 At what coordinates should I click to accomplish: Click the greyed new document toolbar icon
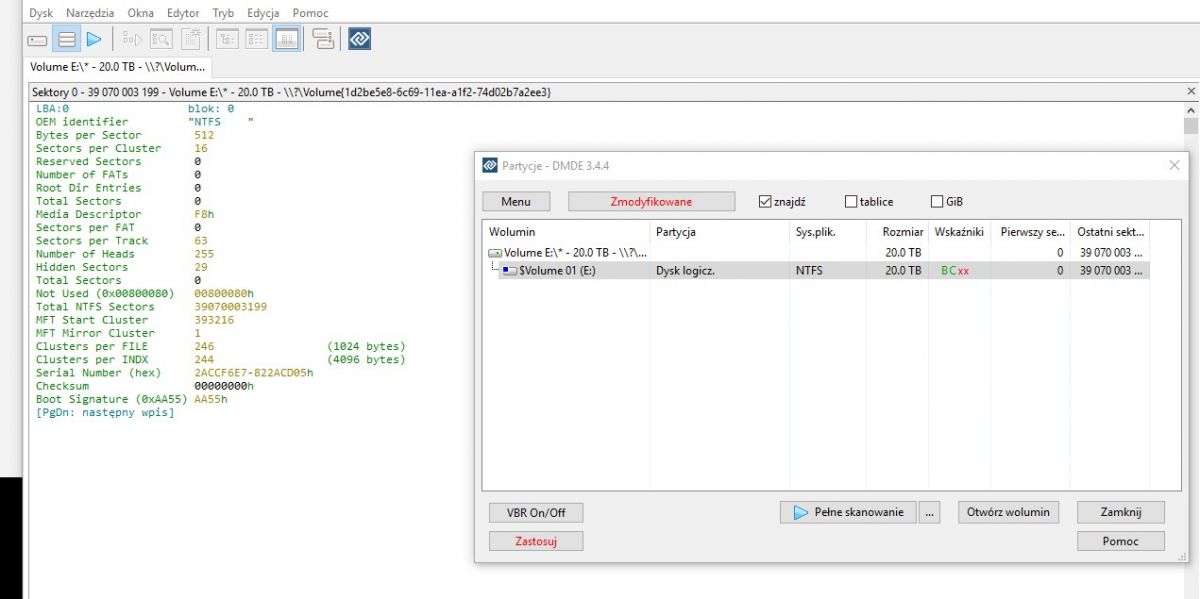[190, 40]
